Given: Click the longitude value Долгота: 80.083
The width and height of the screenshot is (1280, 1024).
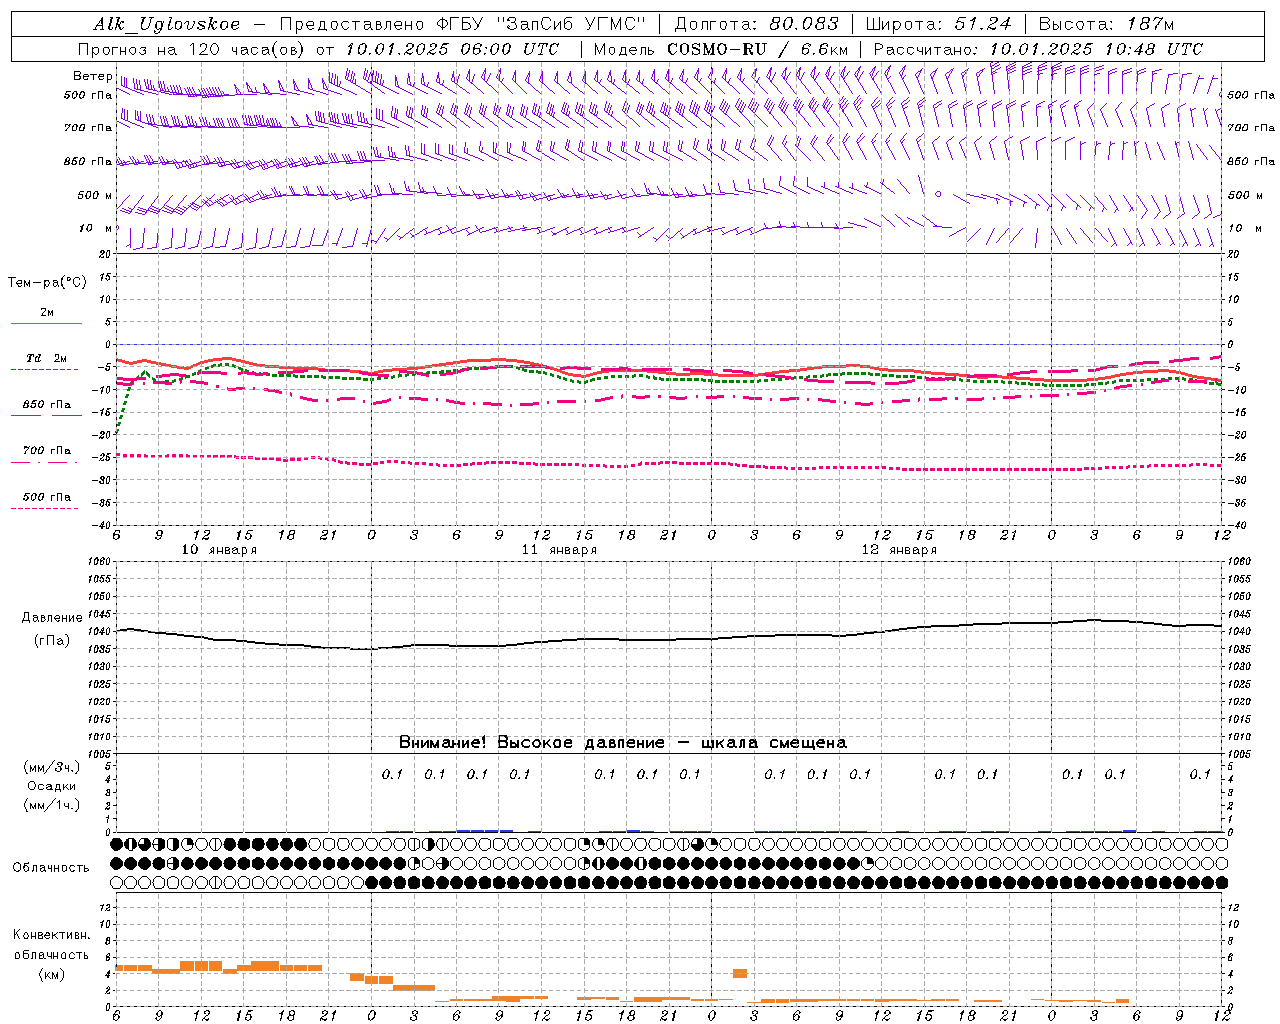Looking at the screenshot, I should click(755, 24).
